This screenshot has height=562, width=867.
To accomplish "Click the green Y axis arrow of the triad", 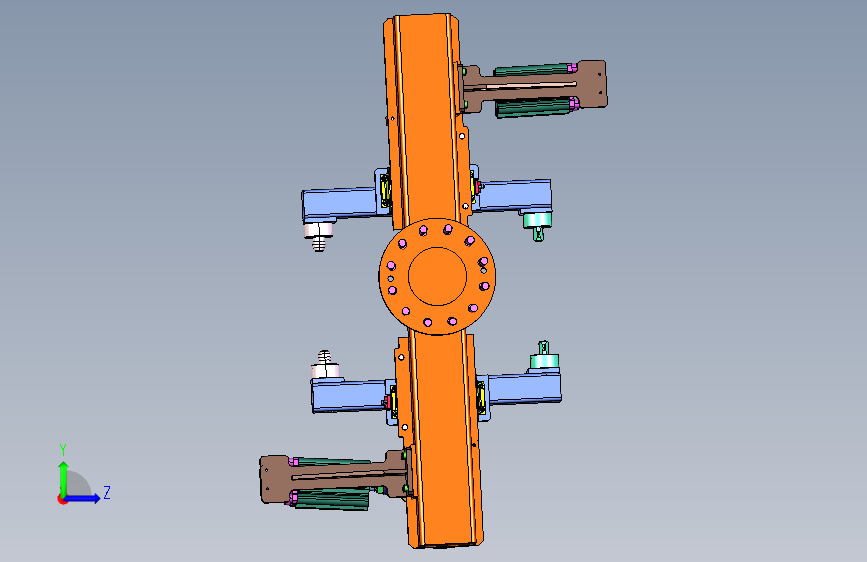I will click(63, 478).
